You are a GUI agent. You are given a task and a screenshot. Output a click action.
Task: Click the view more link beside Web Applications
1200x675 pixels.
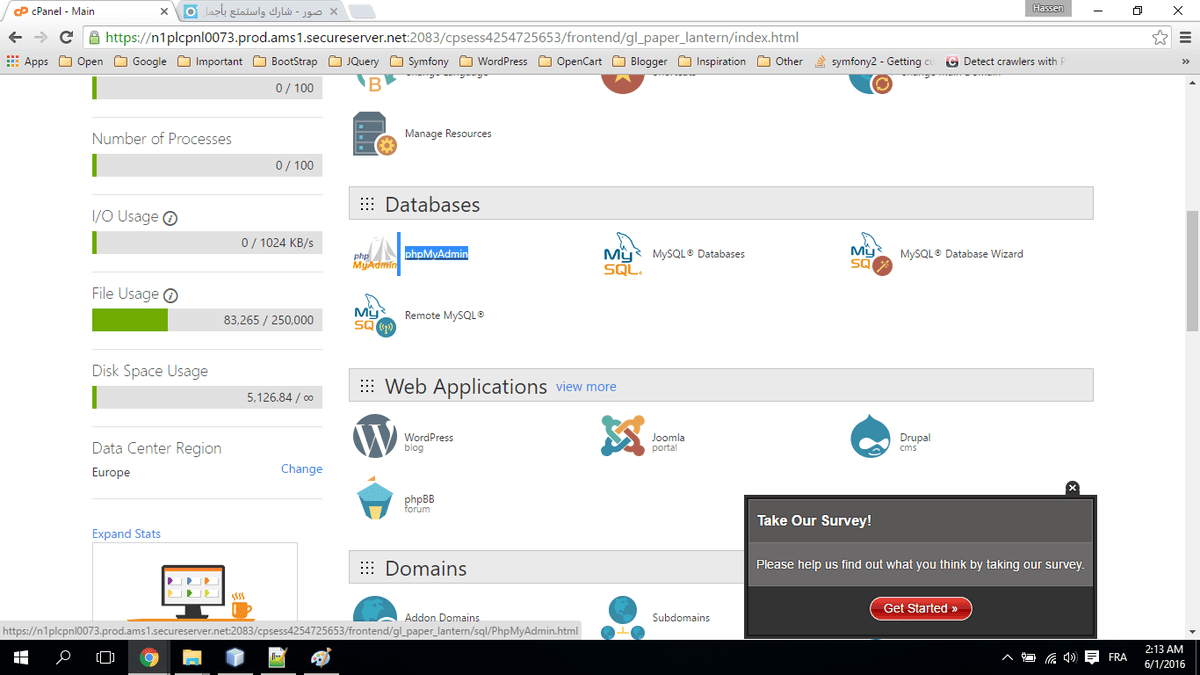(x=586, y=387)
